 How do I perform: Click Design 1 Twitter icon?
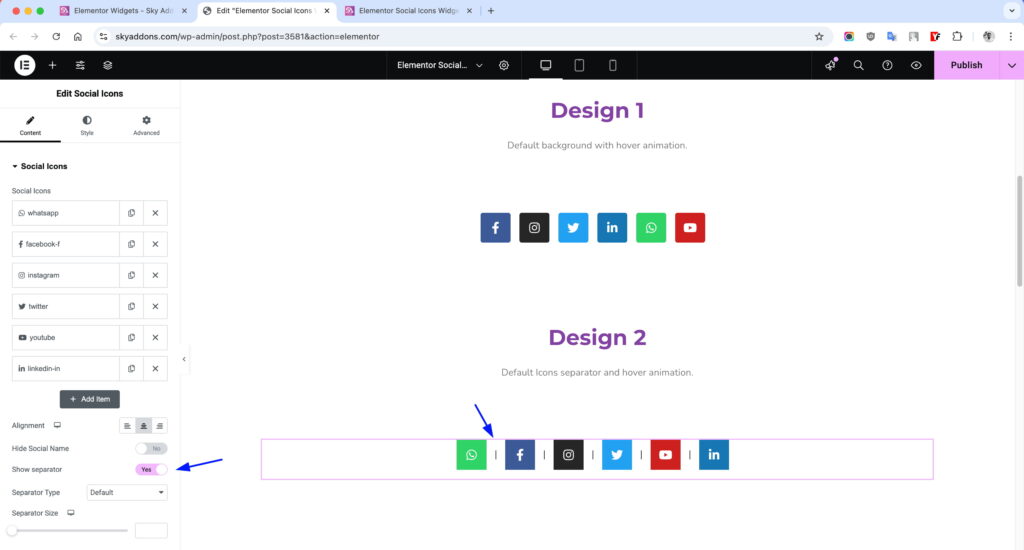pos(573,228)
